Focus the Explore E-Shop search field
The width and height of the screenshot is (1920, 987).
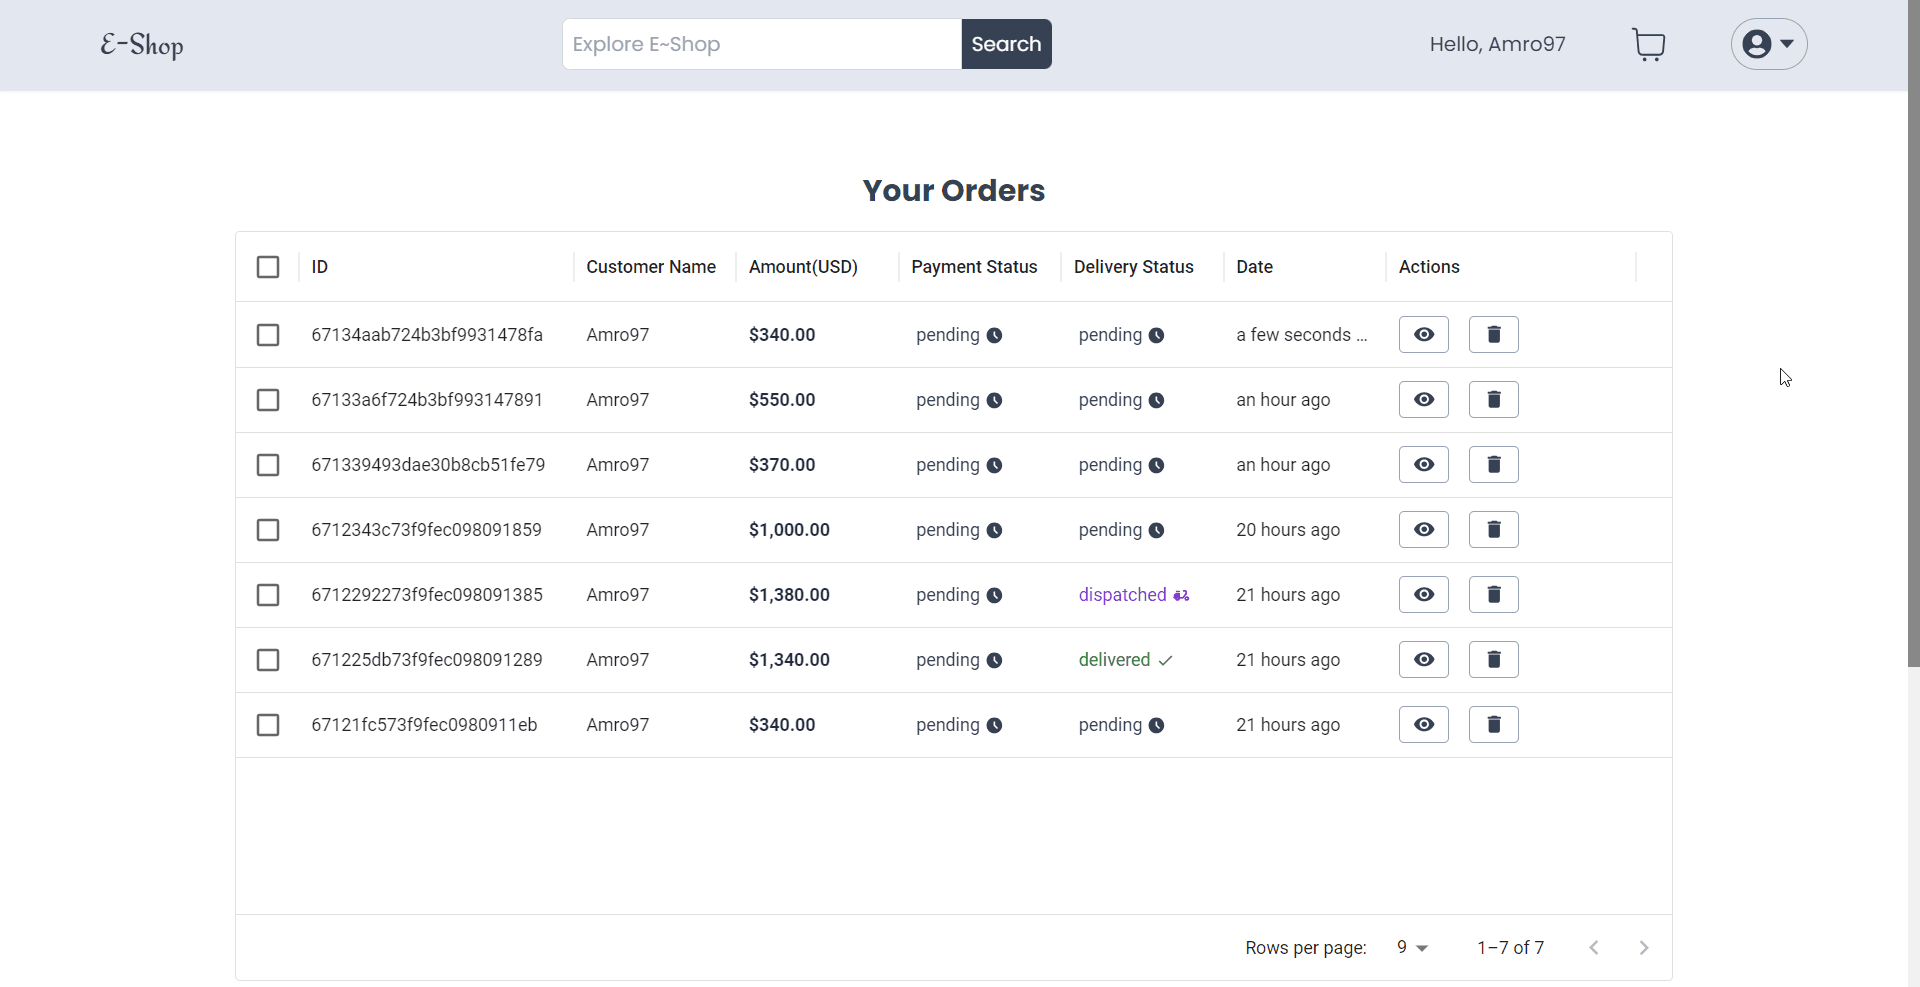click(x=761, y=44)
